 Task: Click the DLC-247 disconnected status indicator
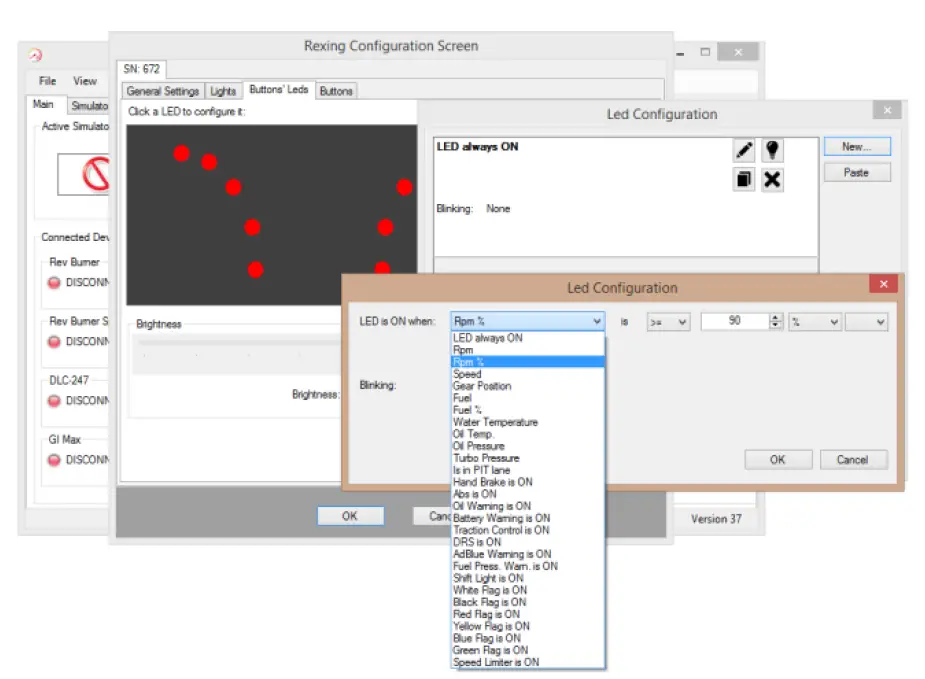coord(54,401)
